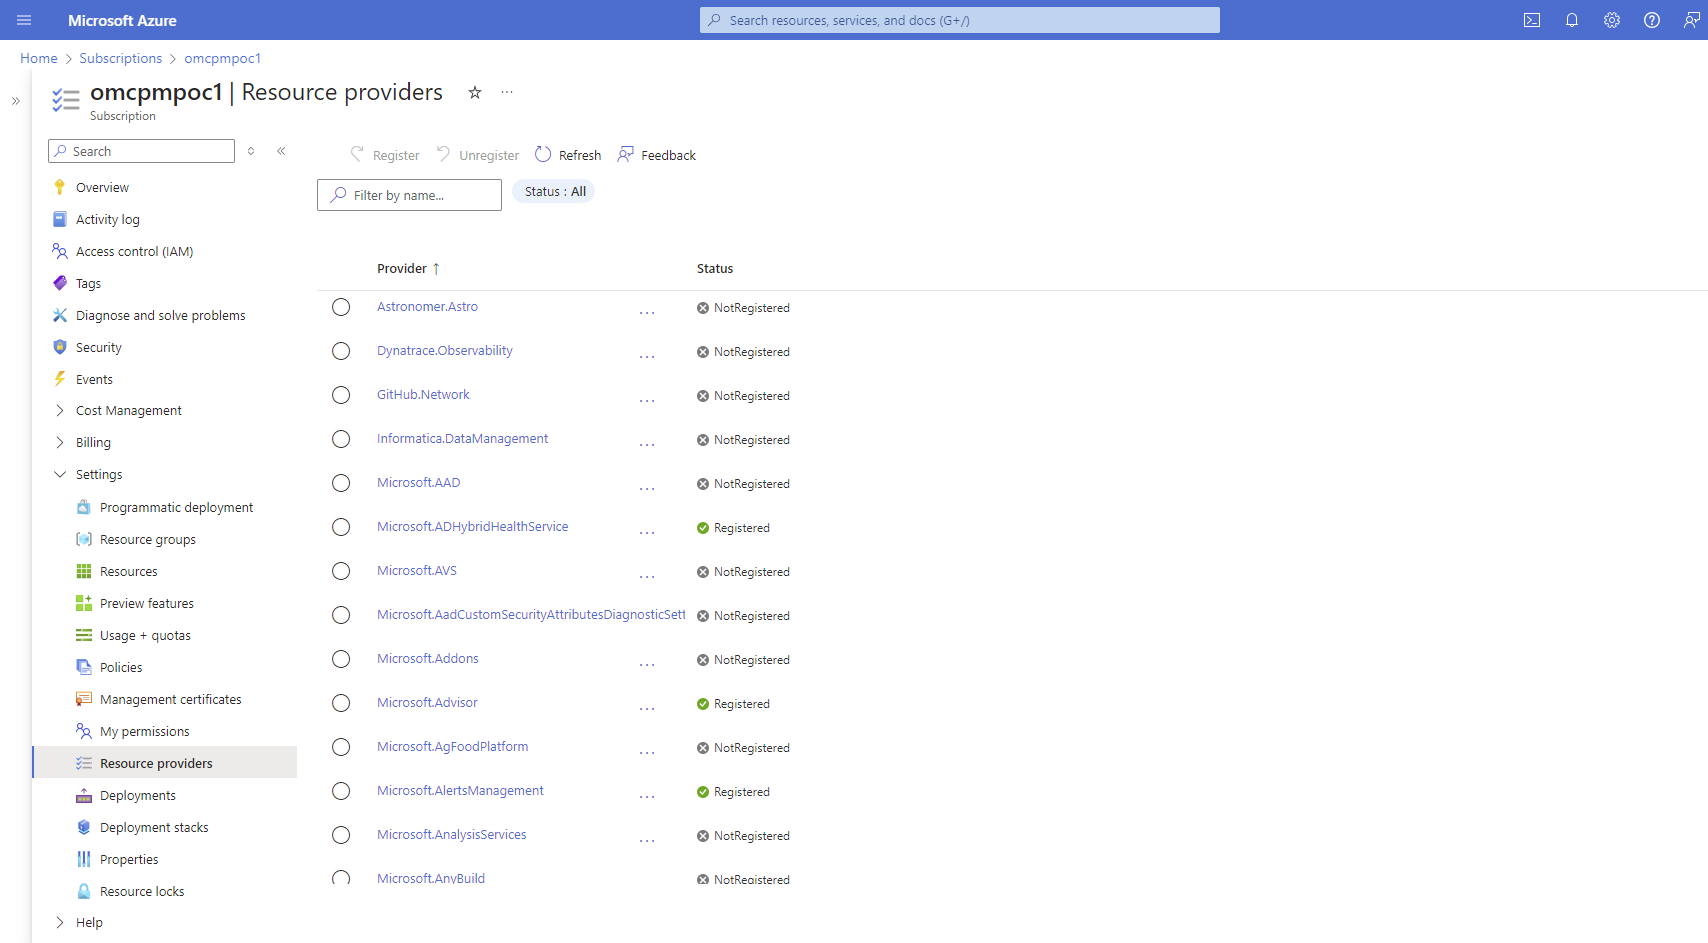Viewport: 1708px width, 943px height.
Task: Open the Status : All filter
Action: [x=554, y=191]
